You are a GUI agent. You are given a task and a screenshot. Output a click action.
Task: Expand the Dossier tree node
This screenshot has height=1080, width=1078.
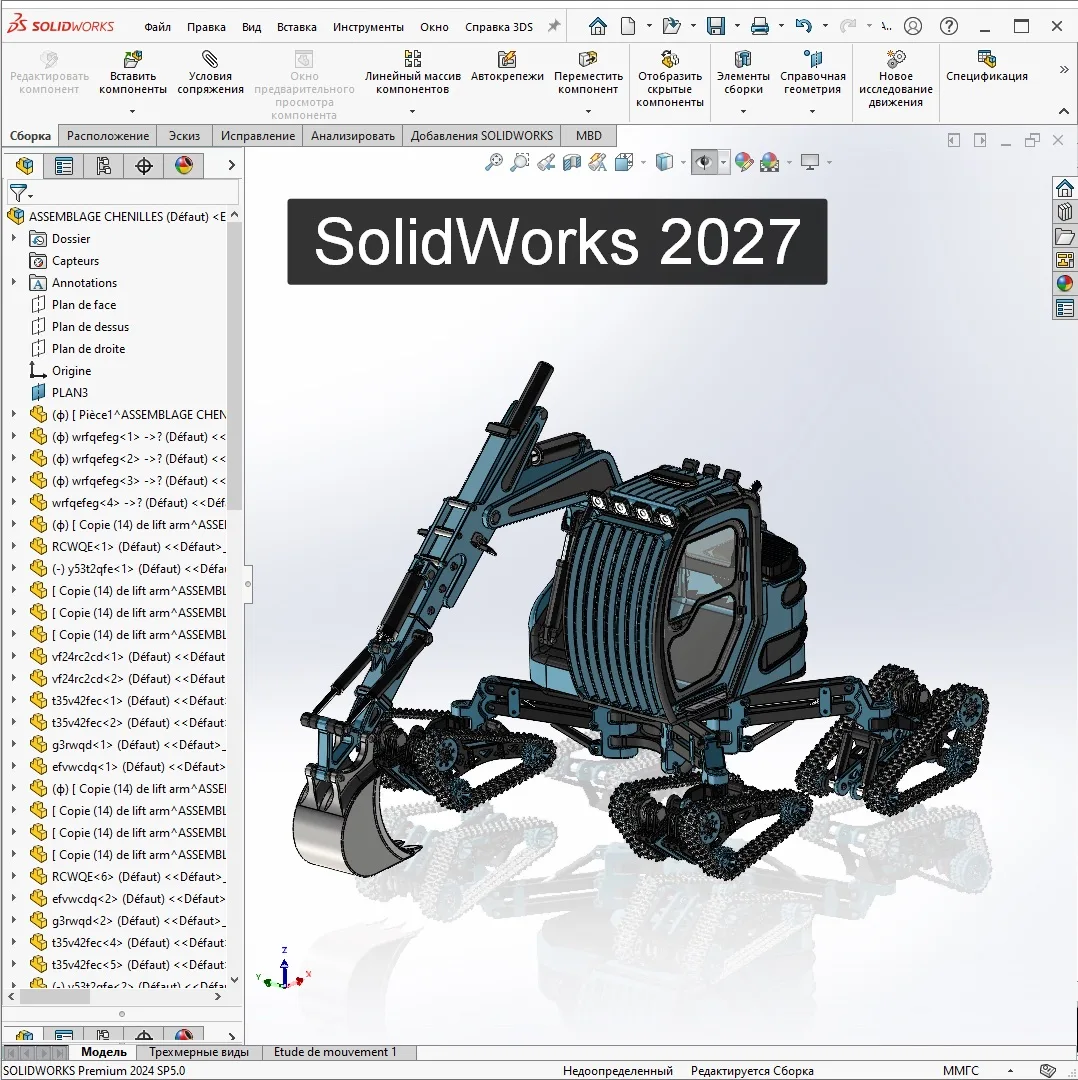tap(13, 238)
